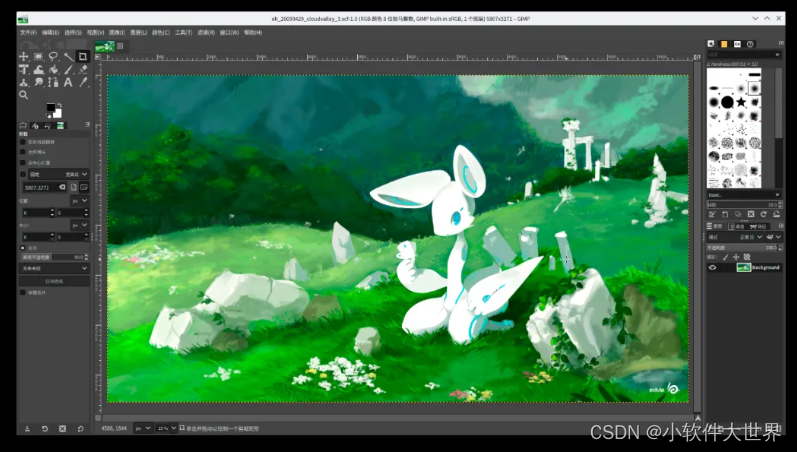797x452 pixels.
Task: Select the Crop tool
Action: (82, 56)
